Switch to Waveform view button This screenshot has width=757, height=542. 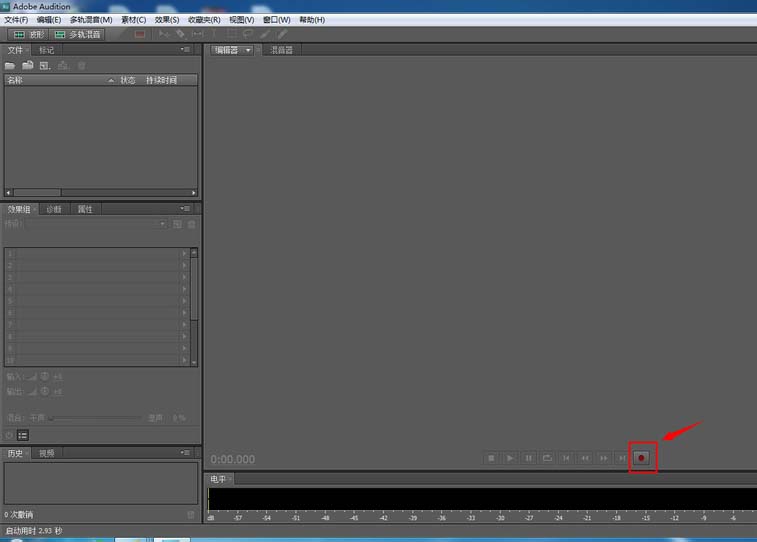pos(28,34)
